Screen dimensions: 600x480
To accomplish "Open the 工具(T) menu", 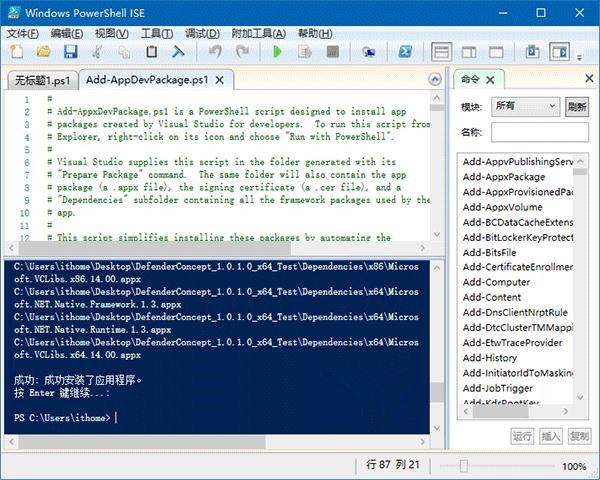I will tap(157, 34).
